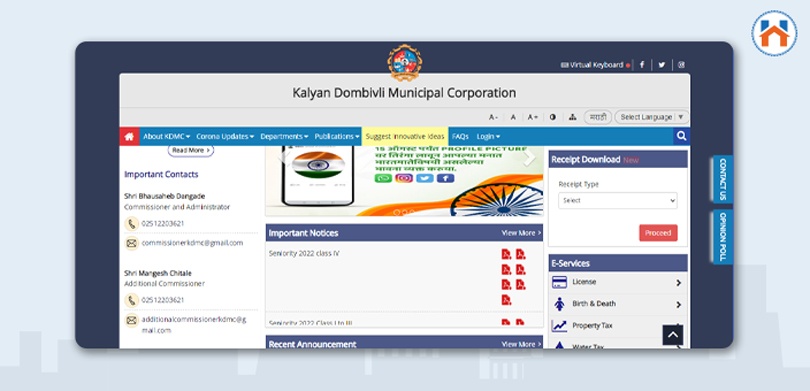This screenshot has height=391, width=810.
Task: Switch site language to Marathi button
Action: (598, 117)
